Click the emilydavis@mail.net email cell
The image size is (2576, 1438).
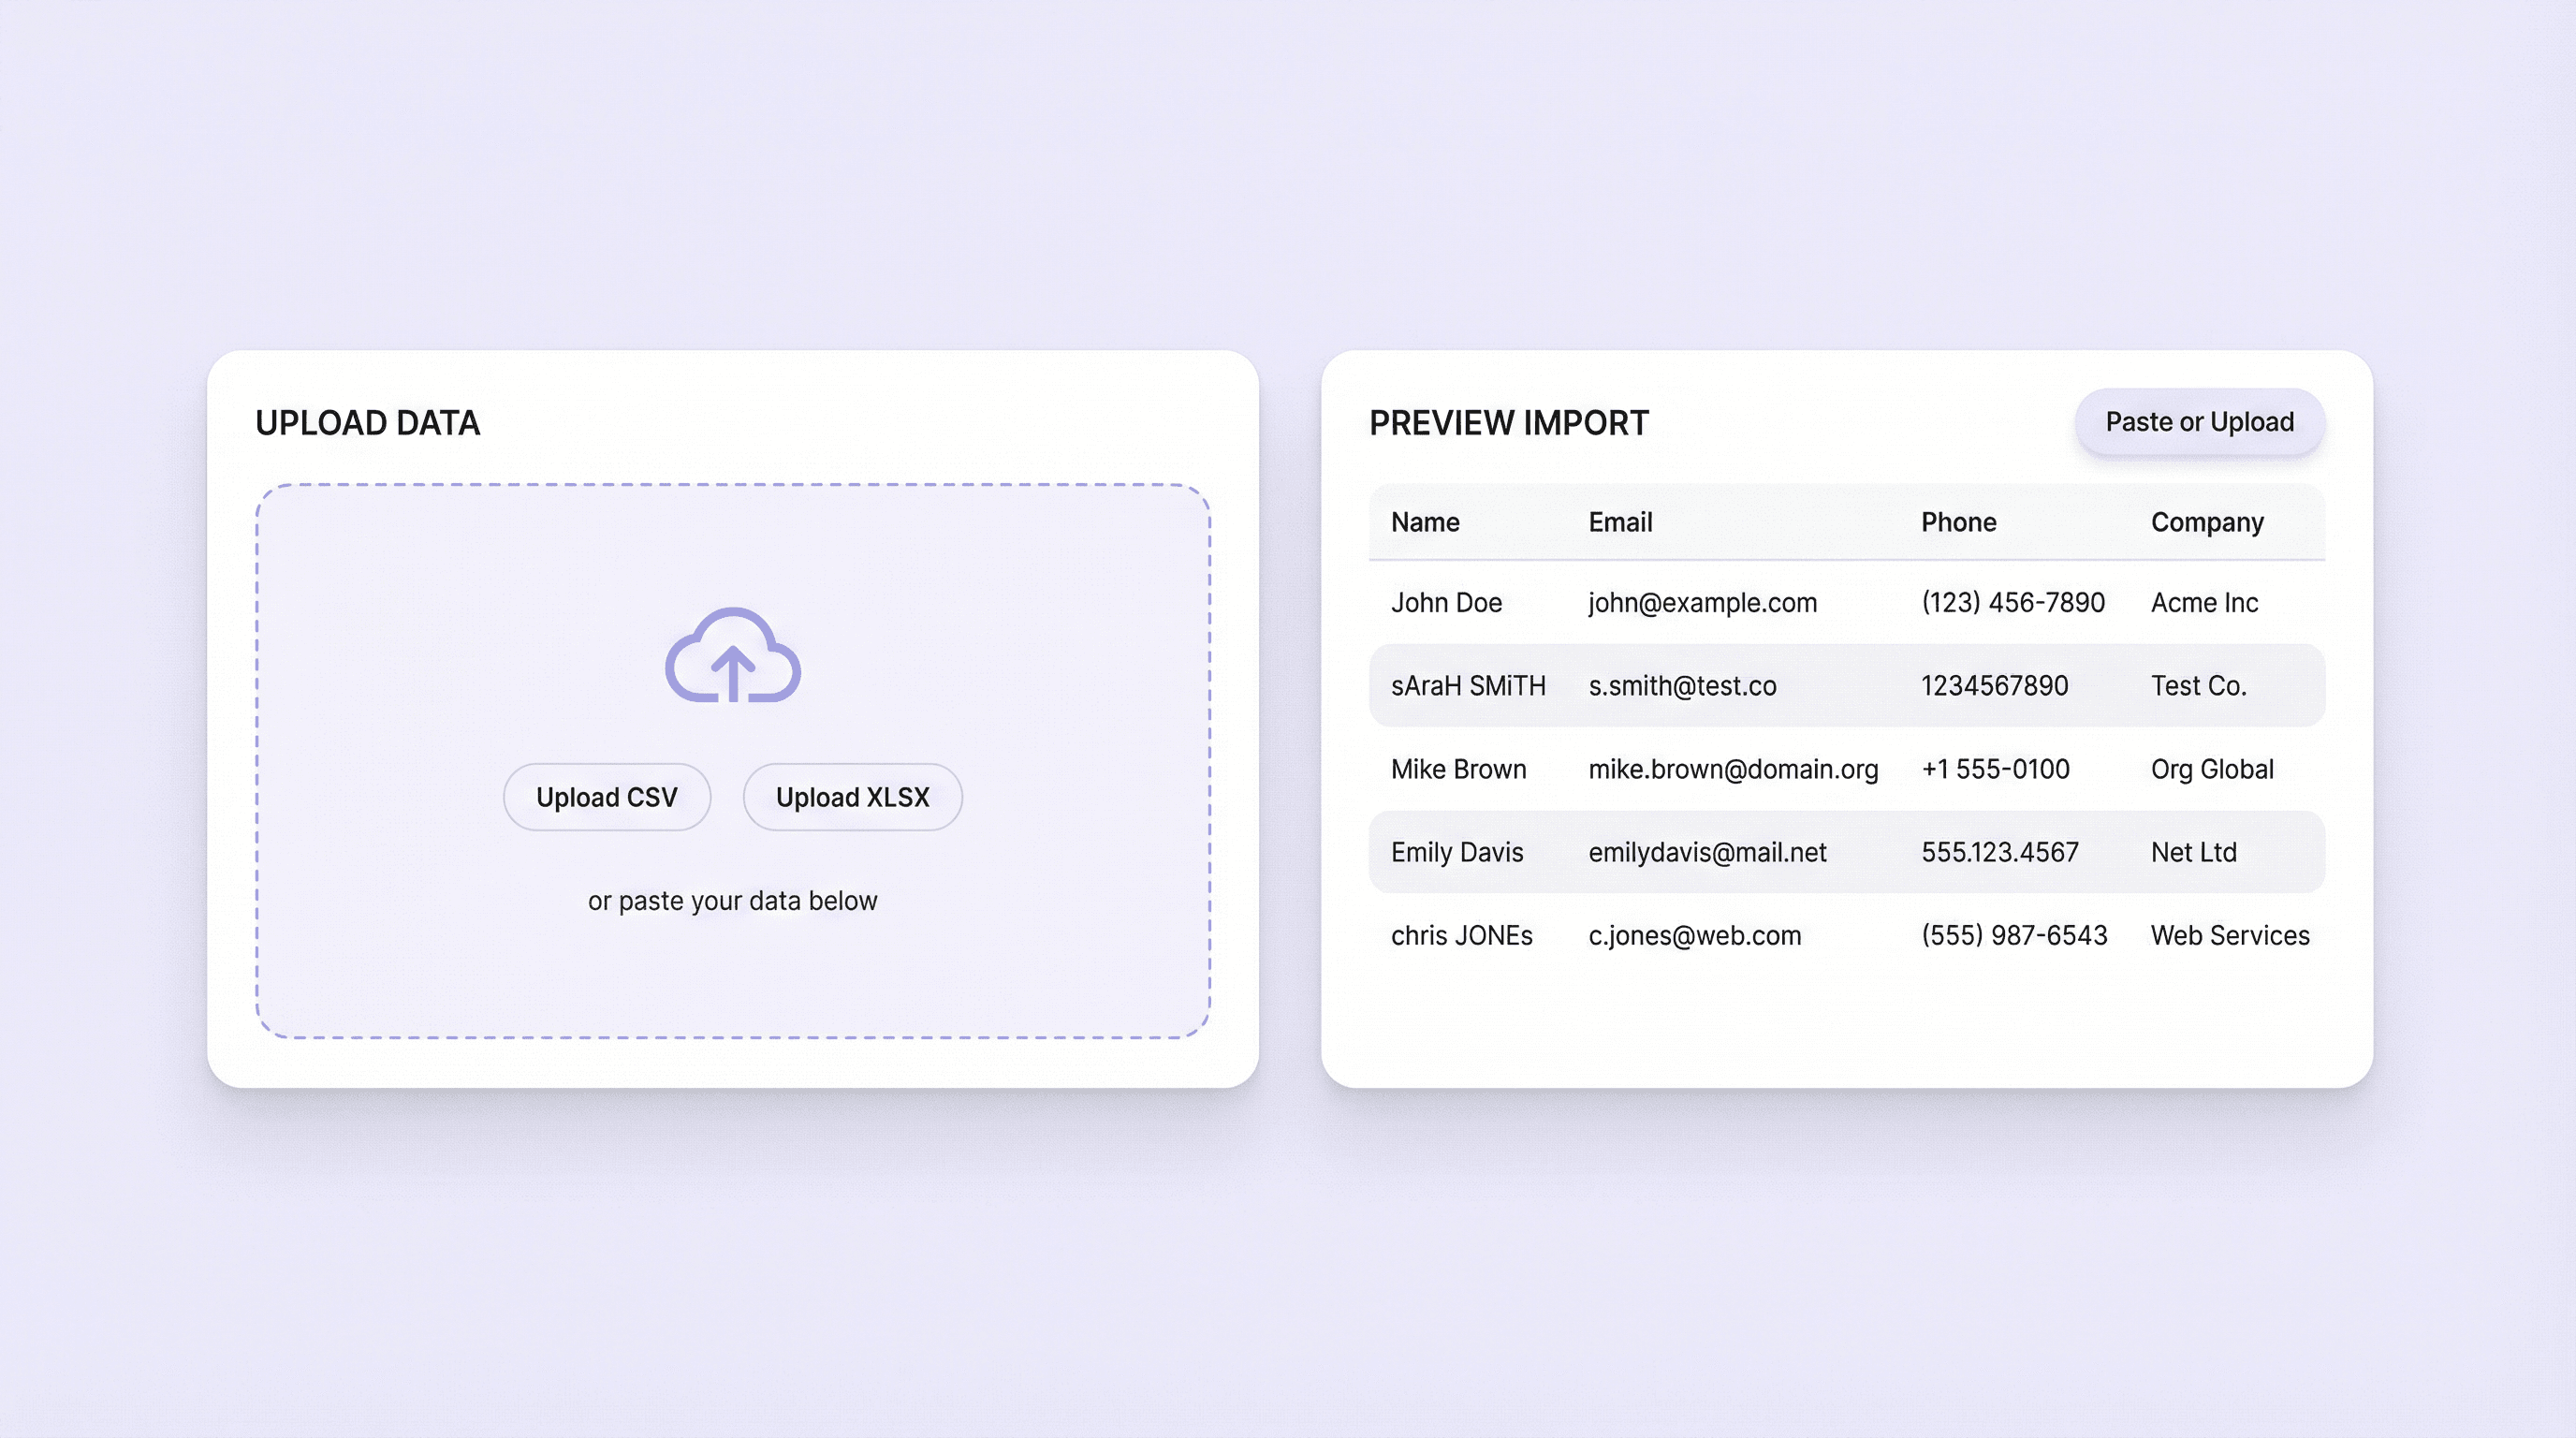tap(1707, 852)
